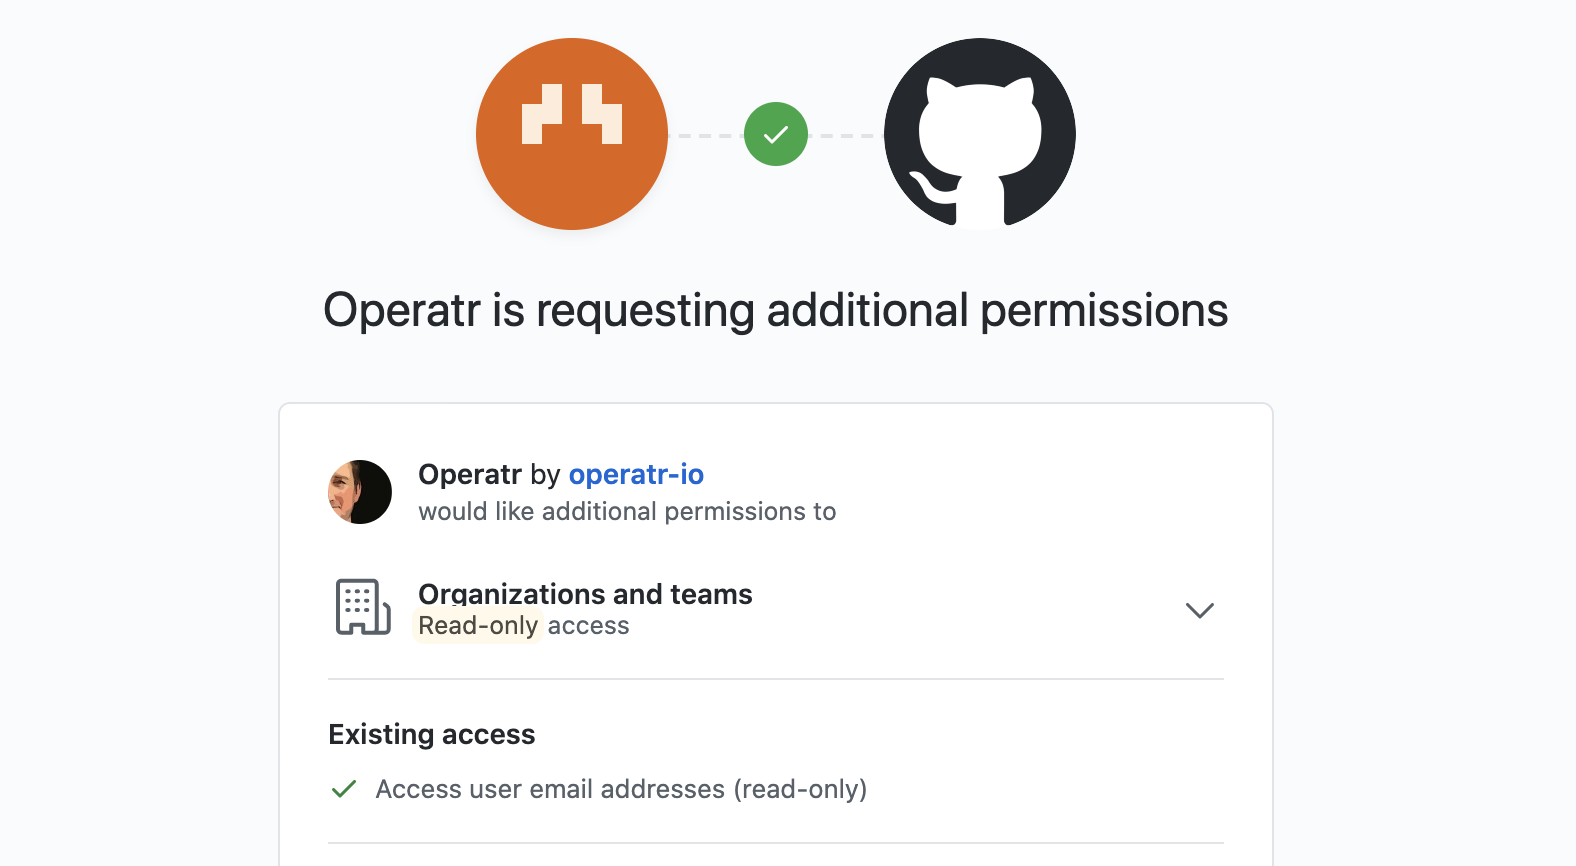The height and width of the screenshot is (866, 1576).
Task: Click the bold Operatr app name
Action: point(470,474)
